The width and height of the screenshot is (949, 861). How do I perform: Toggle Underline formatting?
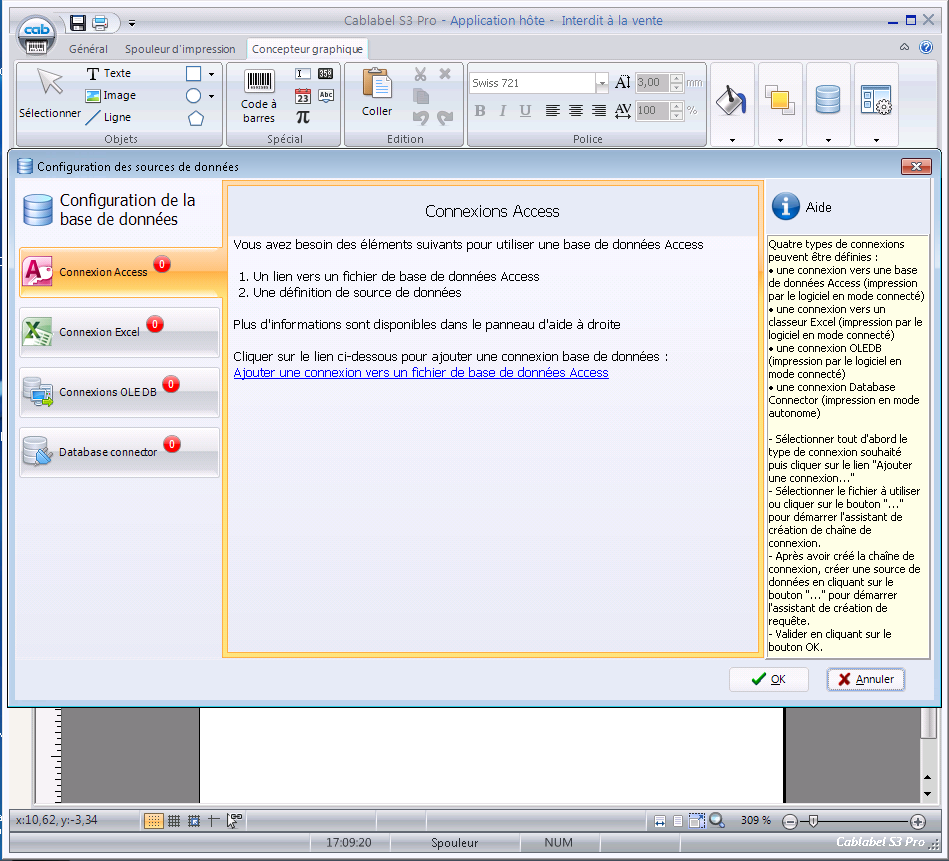525,110
